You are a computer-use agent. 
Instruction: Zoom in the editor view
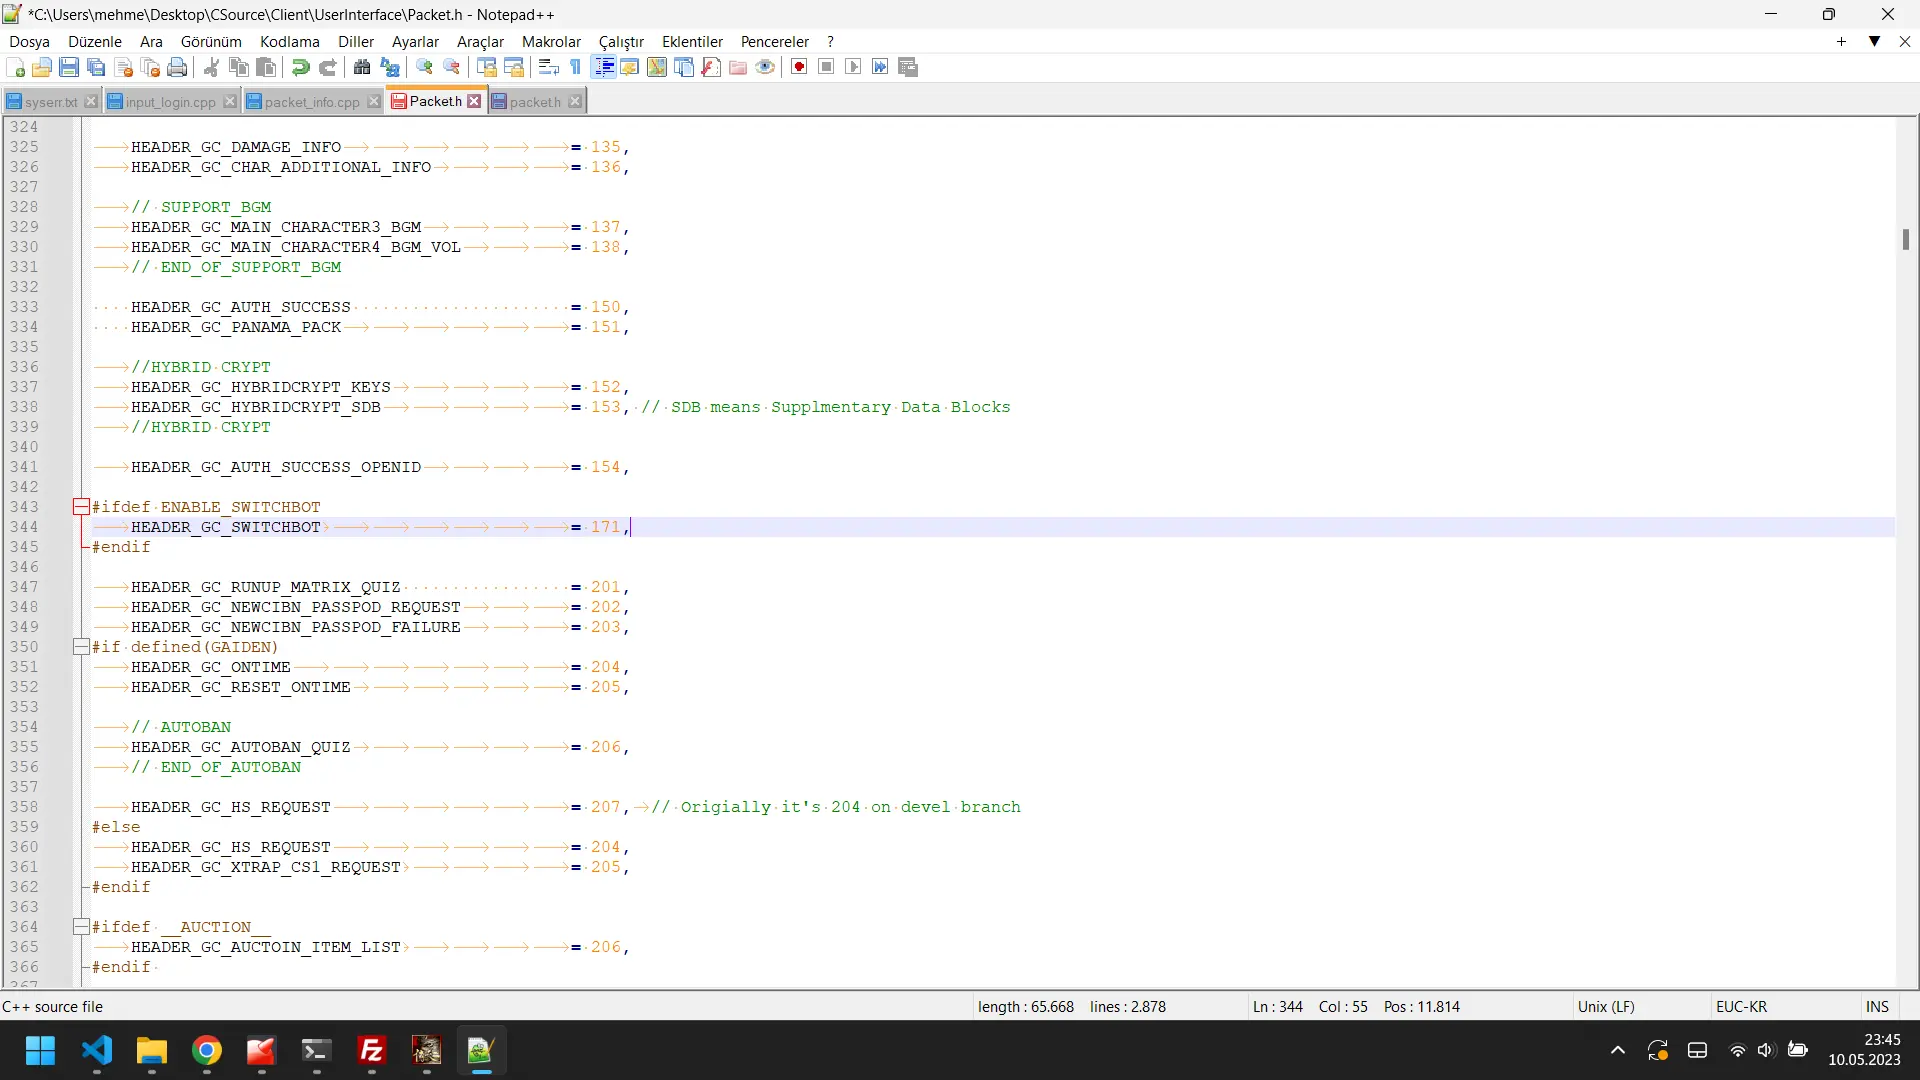click(x=425, y=67)
